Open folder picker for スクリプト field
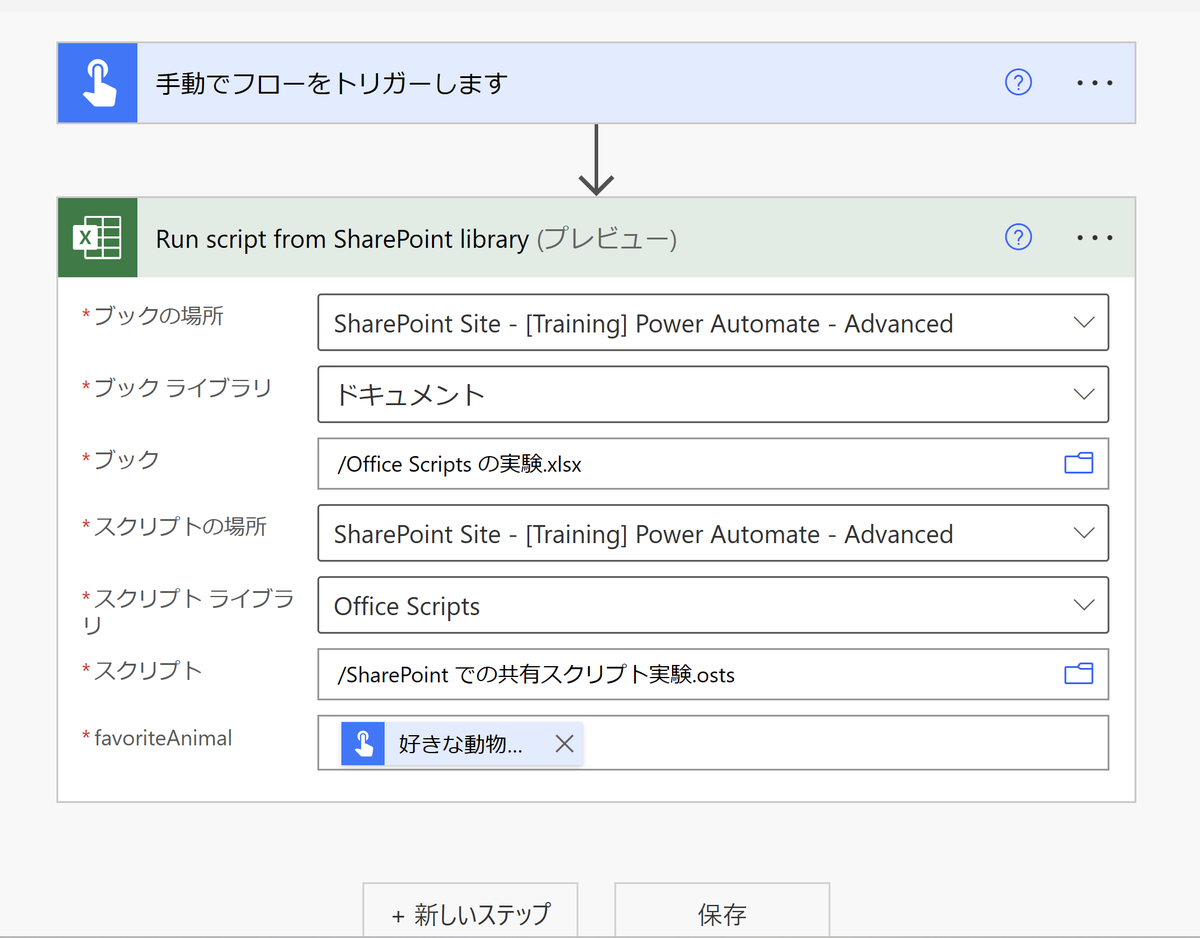Screen dimensions: 1200x938 click(1078, 674)
